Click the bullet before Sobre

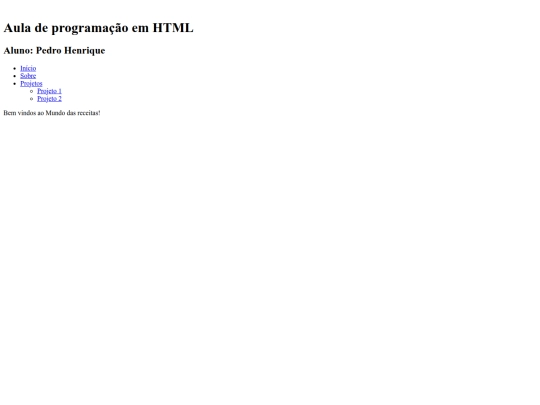(x=14, y=76)
